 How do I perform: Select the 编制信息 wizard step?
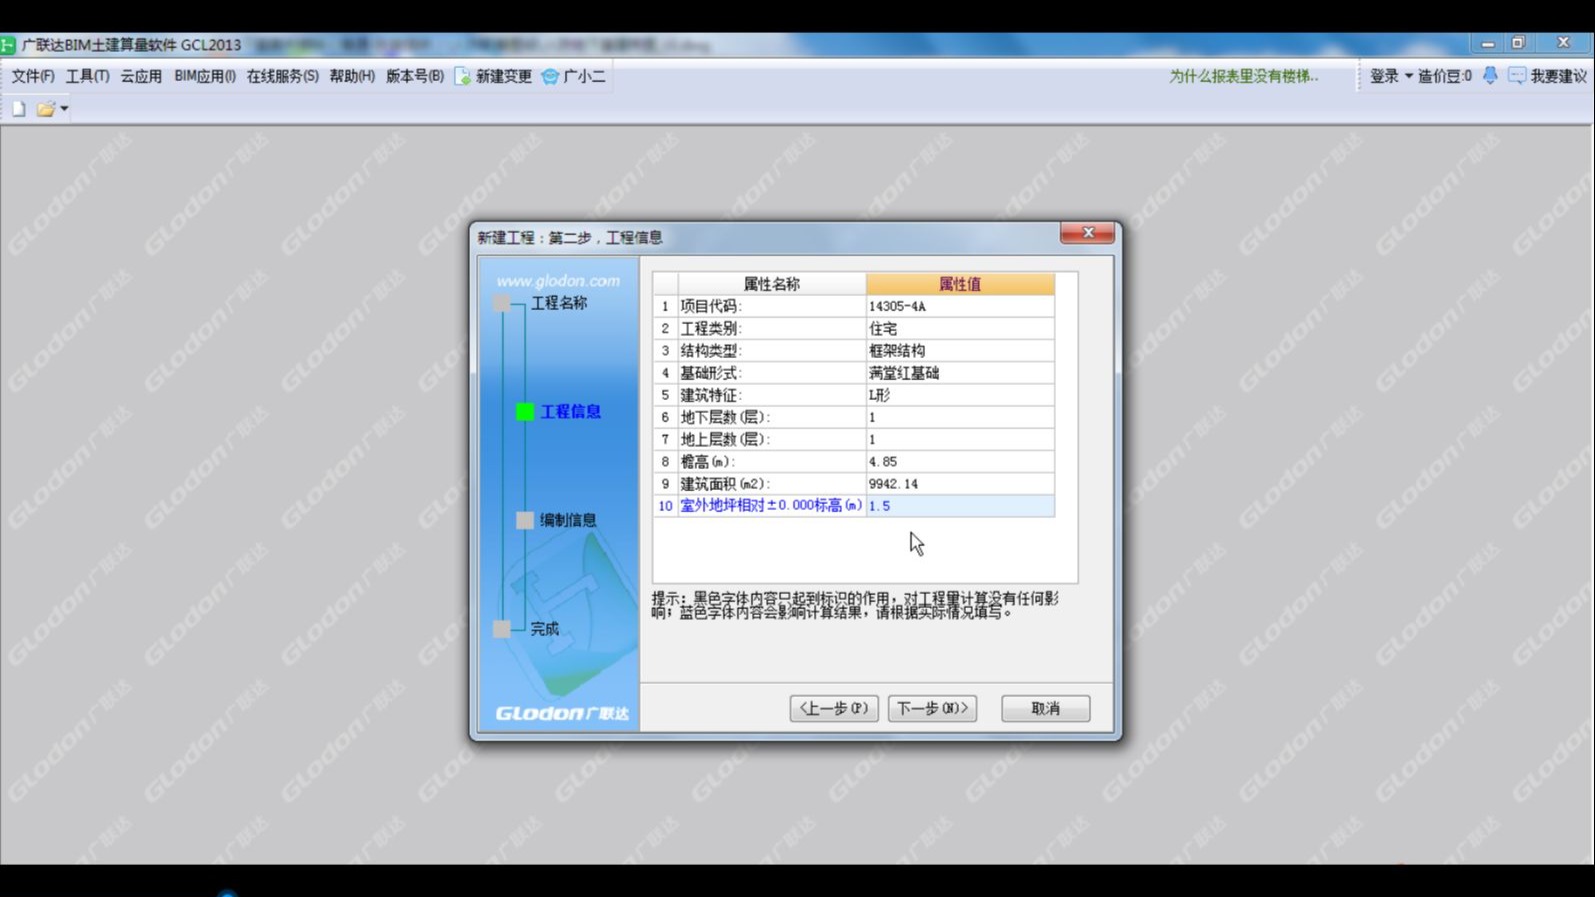(568, 520)
